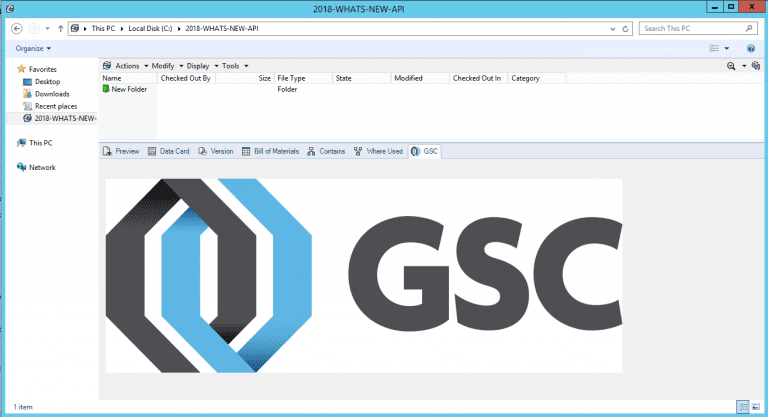
Task: Open Desktop in Favorites
Action: pos(42,81)
